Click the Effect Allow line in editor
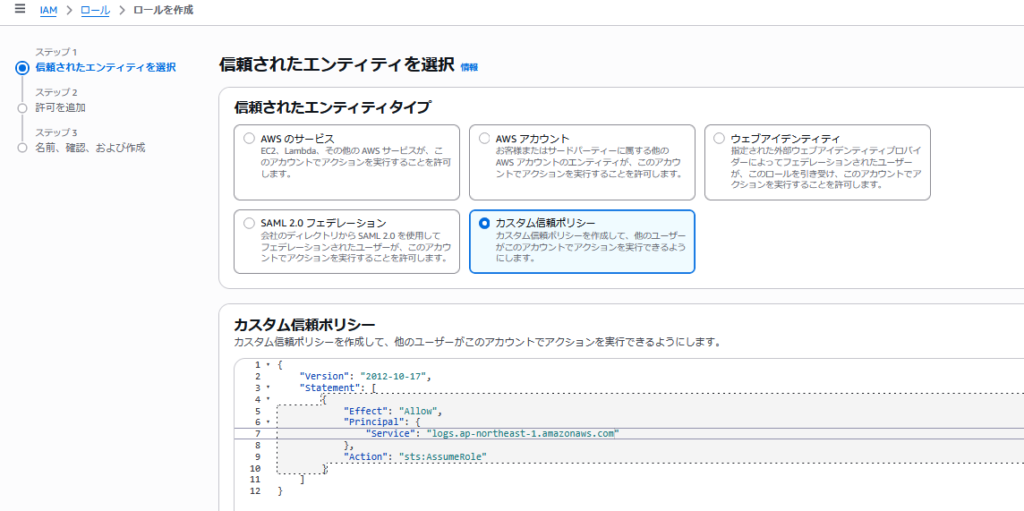1024x511 pixels. point(391,411)
